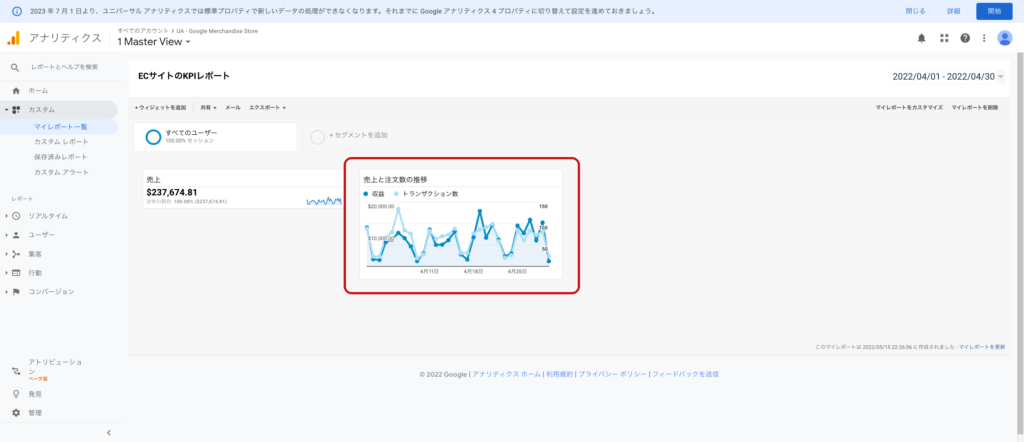Viewport: 1024px width, 442px height.
Task: Open the three-dot more options menu
Action: [x=984, y=38]
